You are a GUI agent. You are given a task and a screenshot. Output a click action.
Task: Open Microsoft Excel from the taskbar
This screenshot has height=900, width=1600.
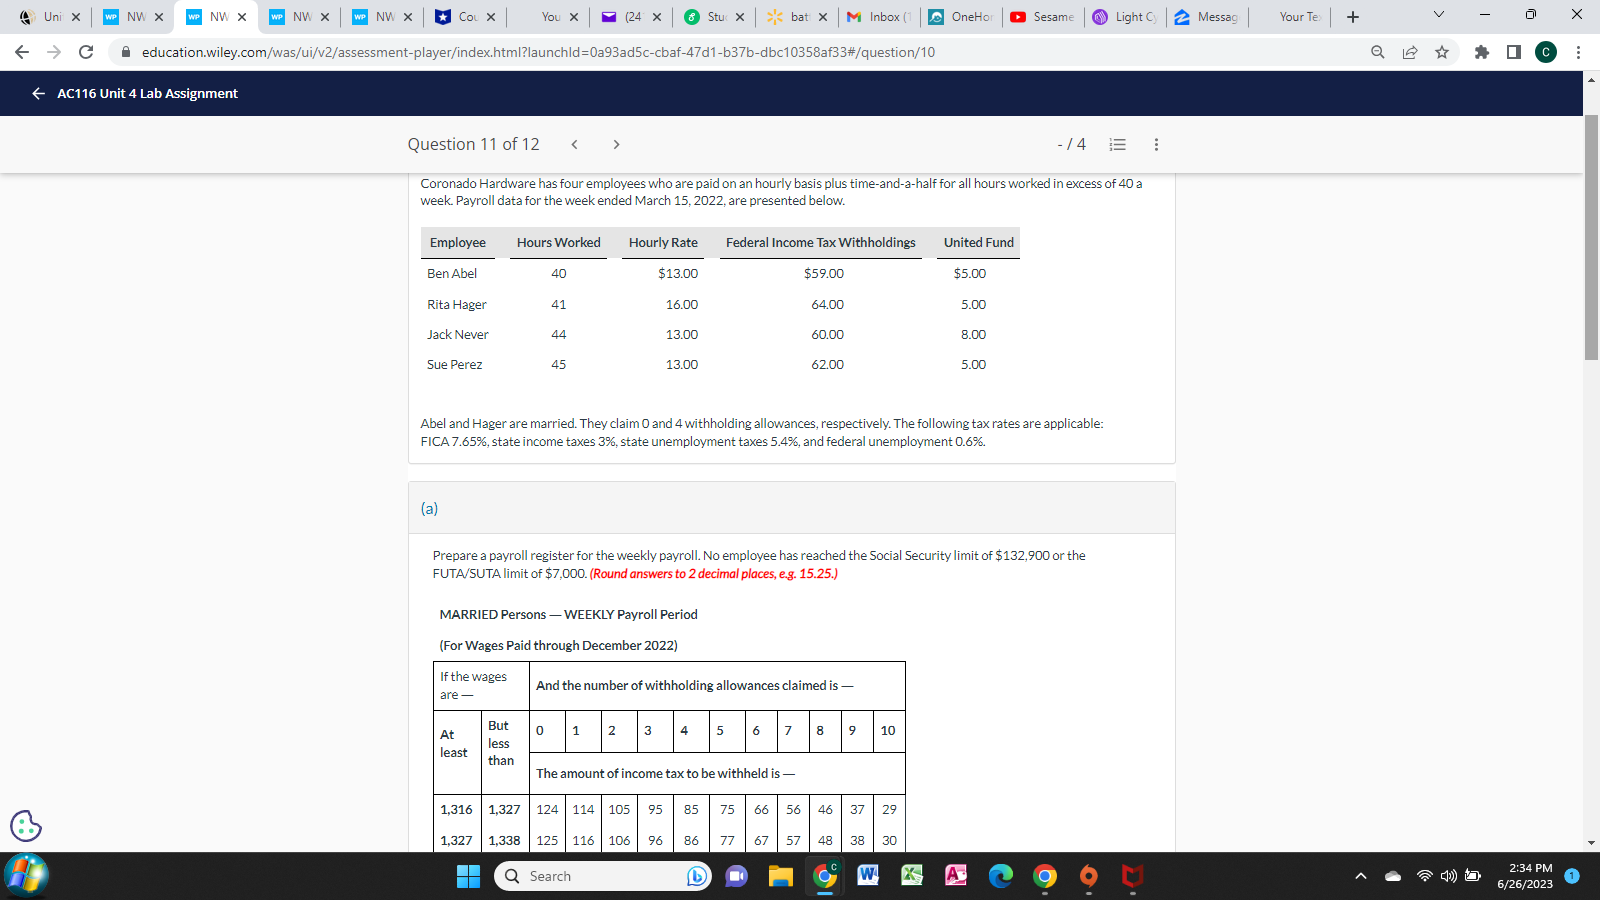pos(911,876)
